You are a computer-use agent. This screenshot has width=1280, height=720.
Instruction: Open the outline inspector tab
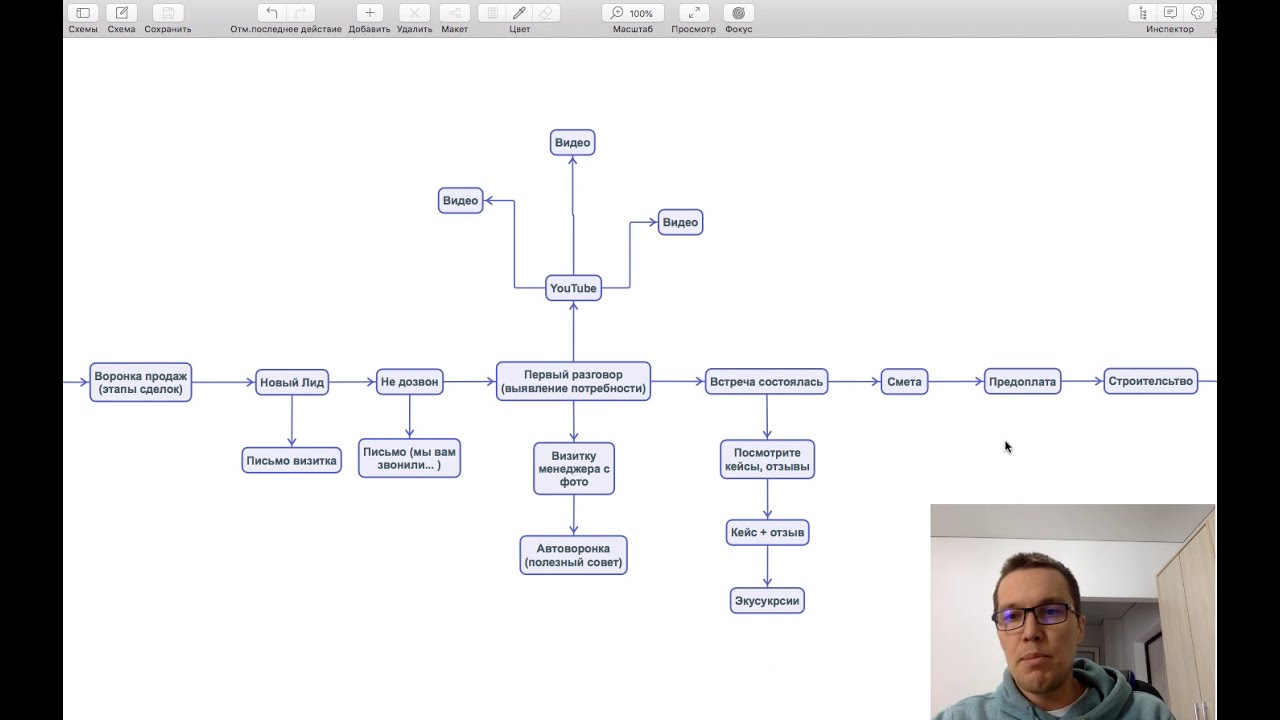coord(1143,13)
